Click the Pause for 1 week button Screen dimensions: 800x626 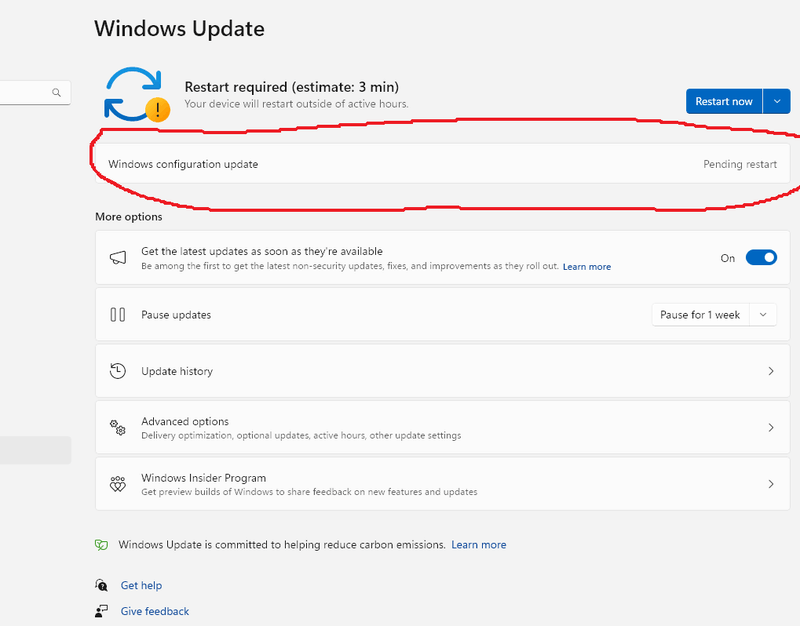point(700,315)
